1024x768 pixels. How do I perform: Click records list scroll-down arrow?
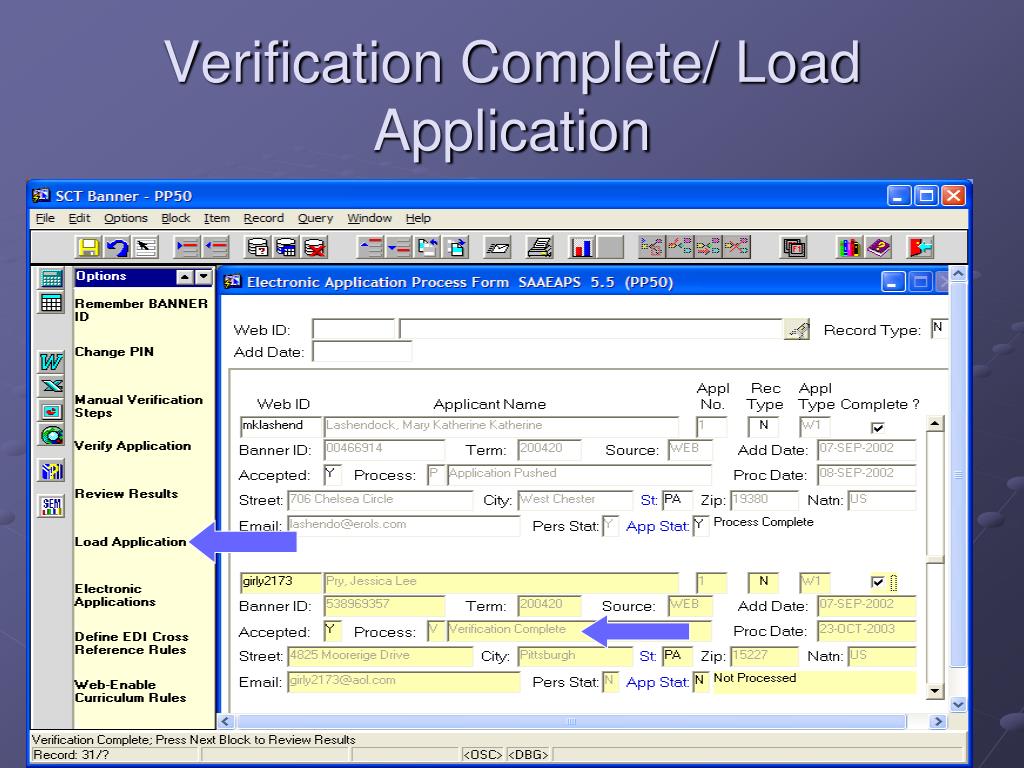pyautogui.click(x=935, y=691)
